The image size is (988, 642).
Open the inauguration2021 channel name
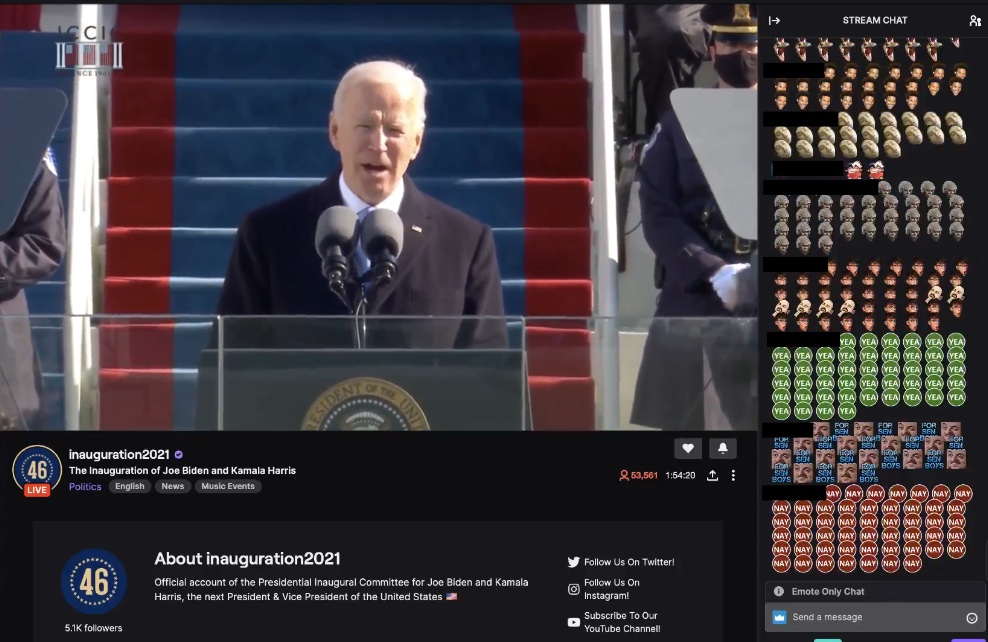(119, 454)
